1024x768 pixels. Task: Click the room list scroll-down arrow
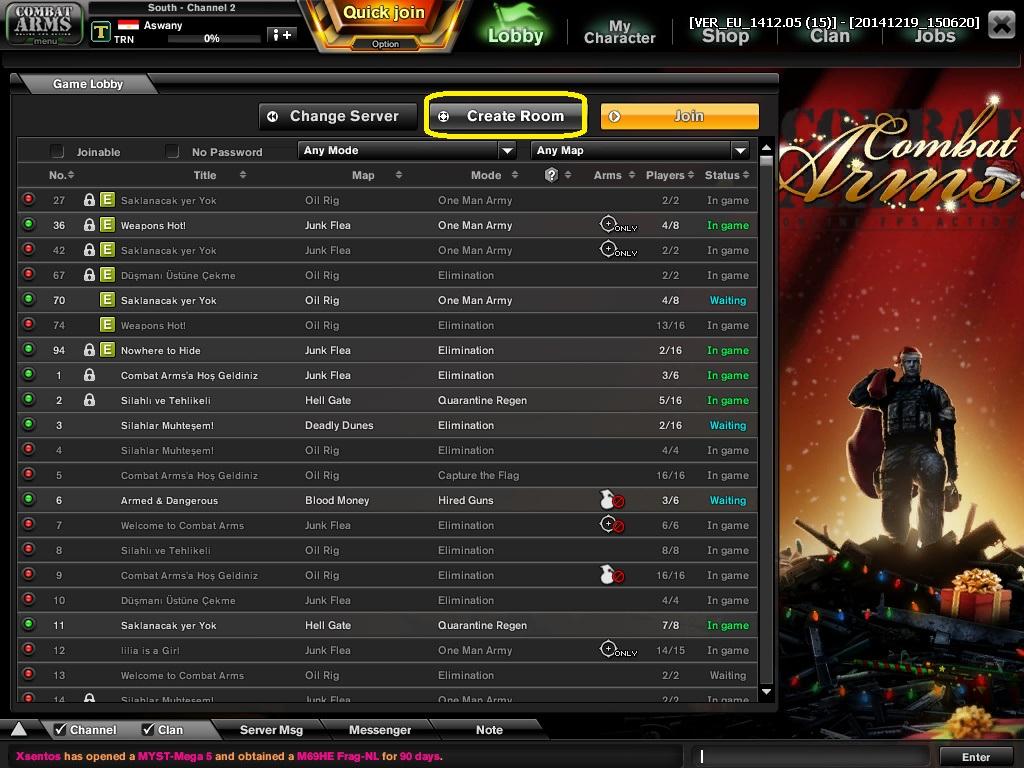767,692
